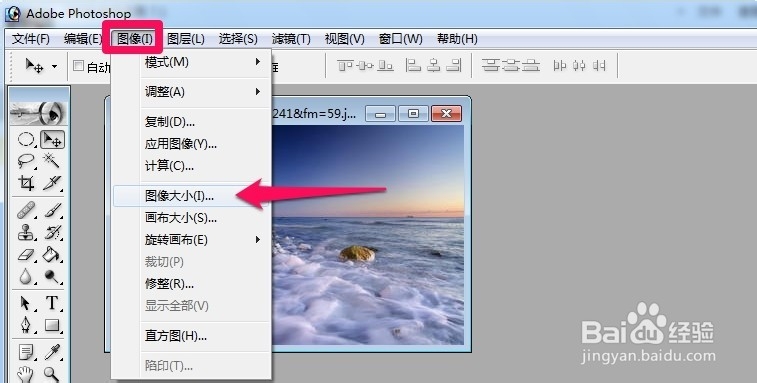This screenshot has width=757, height=383.
Task: Expand the 旋转画布(E) submenu
Action: click(x=191, y=240)
